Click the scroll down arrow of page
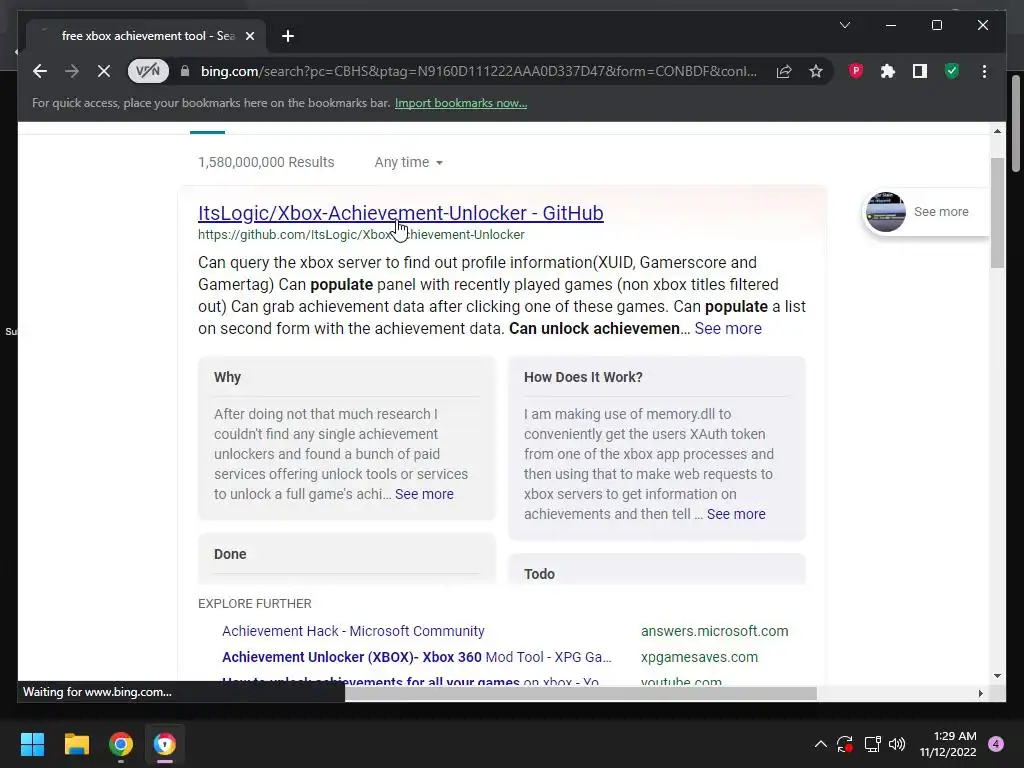 pos(997,676)
